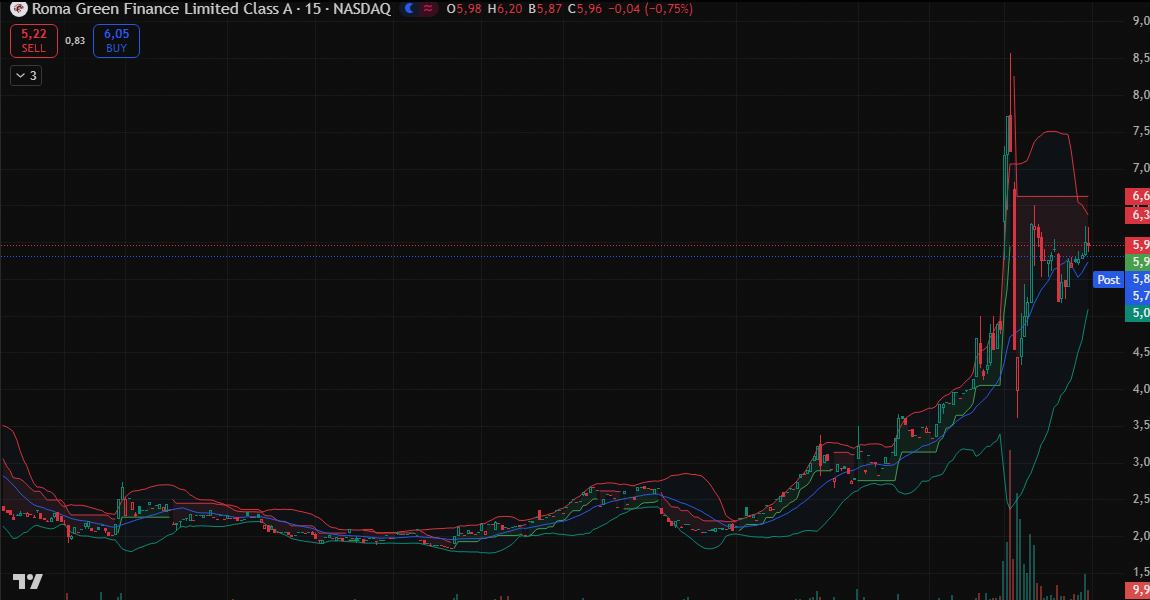This screenshot has width=1150, height=600.
Task: Select the spread value 0,83
Action: click(x=75, y=41)
